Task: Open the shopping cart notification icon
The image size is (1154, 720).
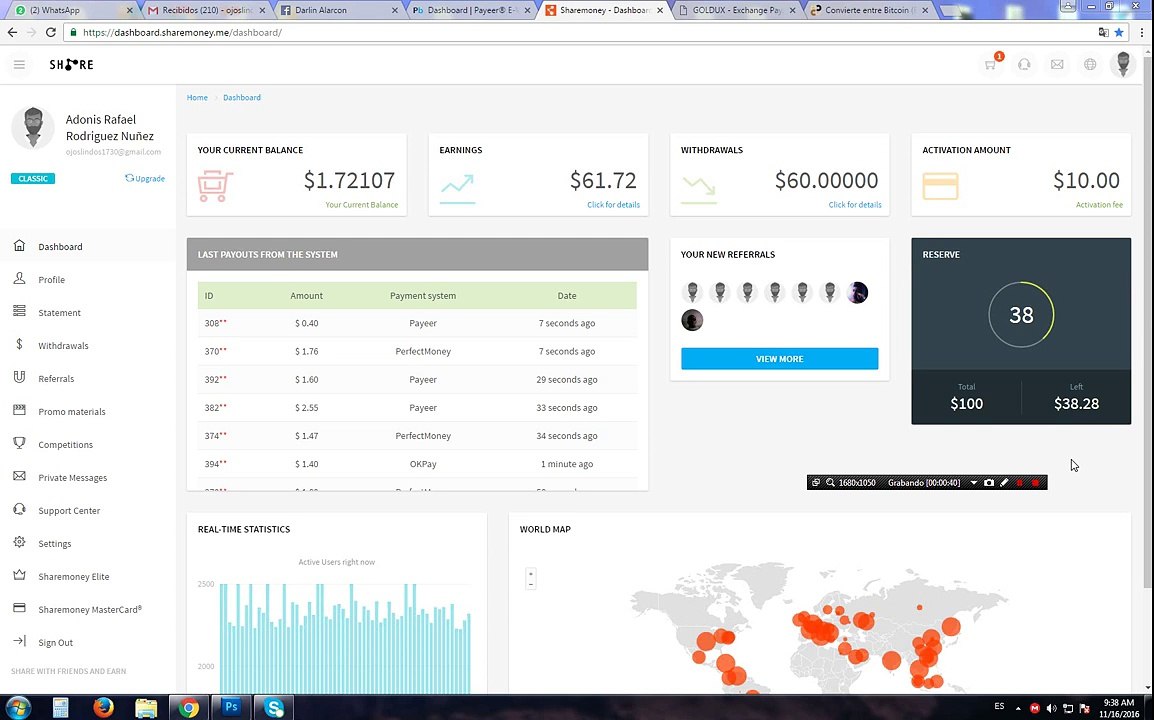Action: coord(991,65)
